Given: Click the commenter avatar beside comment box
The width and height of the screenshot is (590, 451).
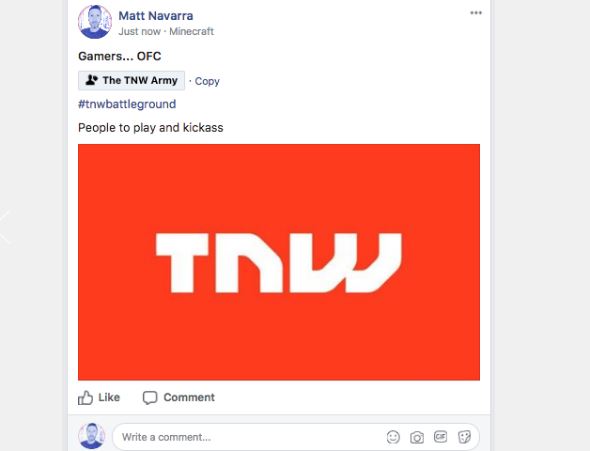Looking at the screenshot, I should click(x=91, y=436).
